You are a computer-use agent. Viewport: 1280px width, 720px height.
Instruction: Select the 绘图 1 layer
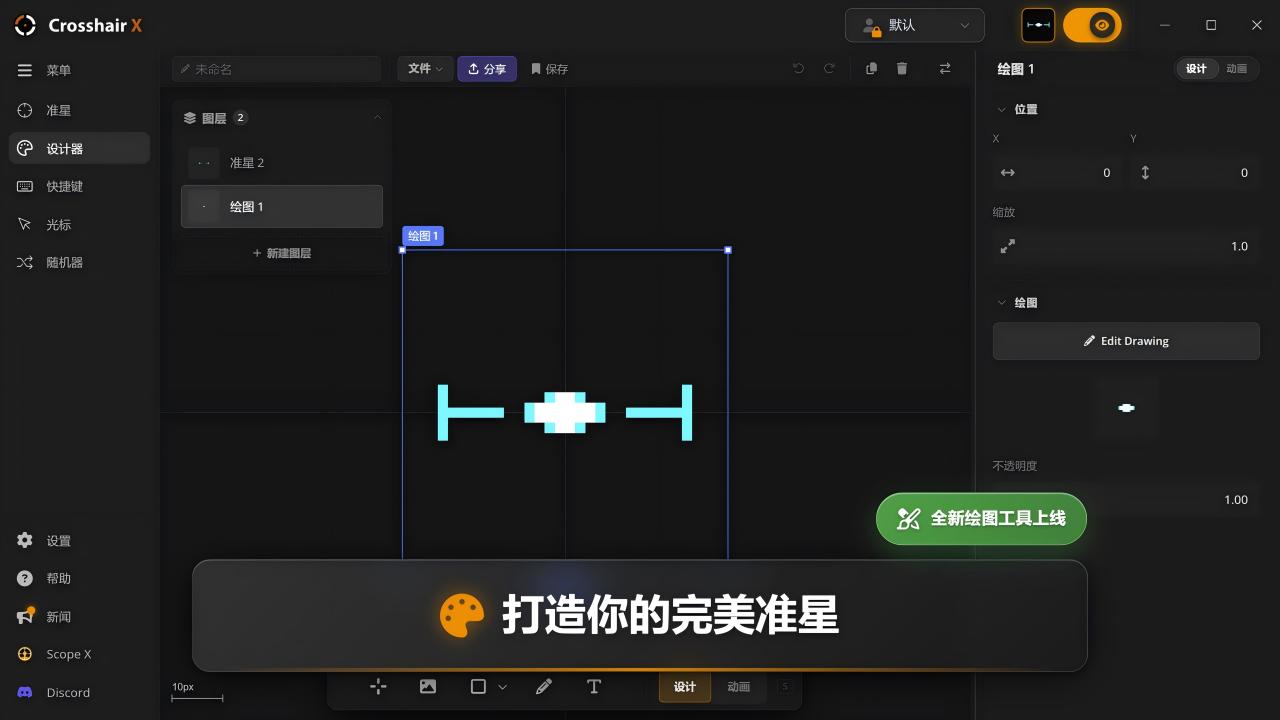click(282, 207)
